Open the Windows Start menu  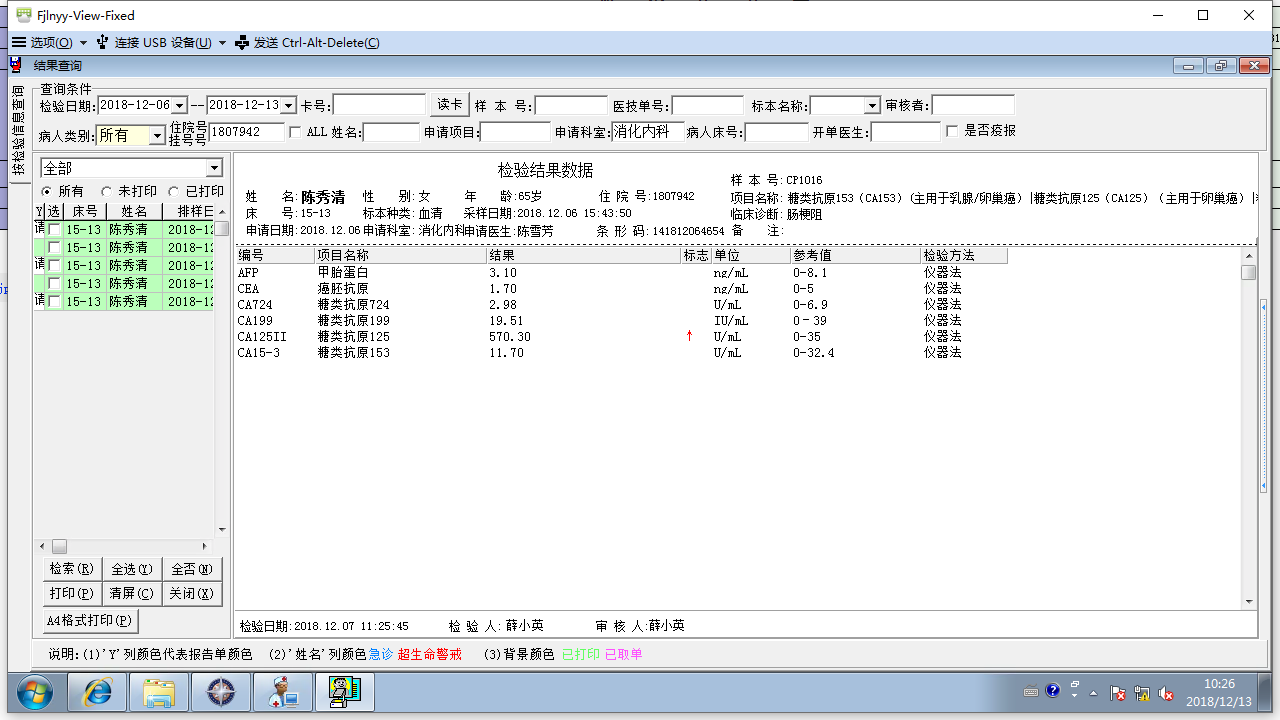[33, 692]
